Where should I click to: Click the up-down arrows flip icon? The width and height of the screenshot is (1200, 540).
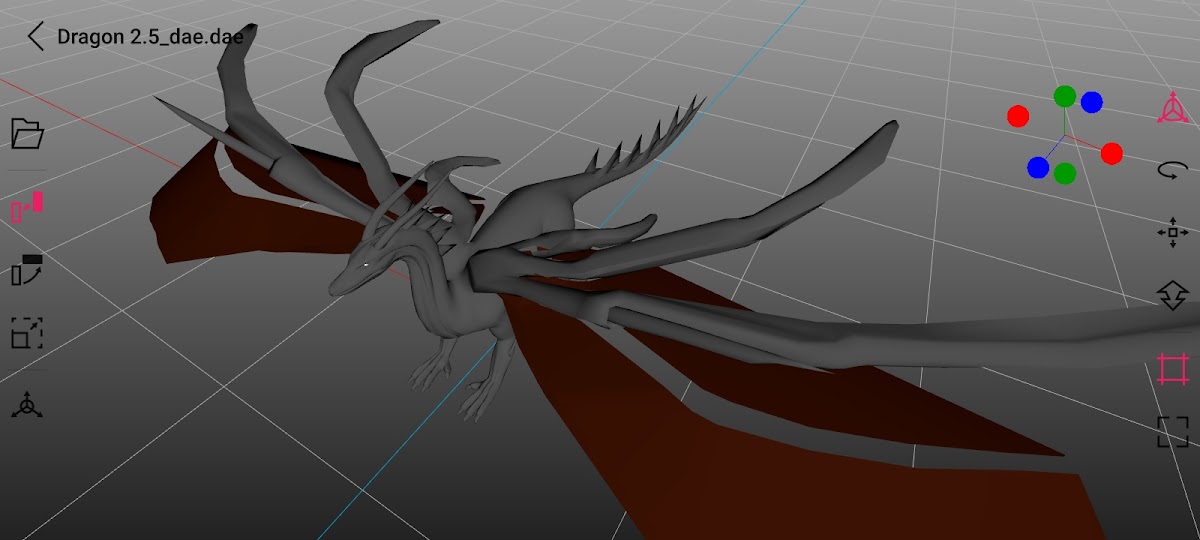(1172, 296)
